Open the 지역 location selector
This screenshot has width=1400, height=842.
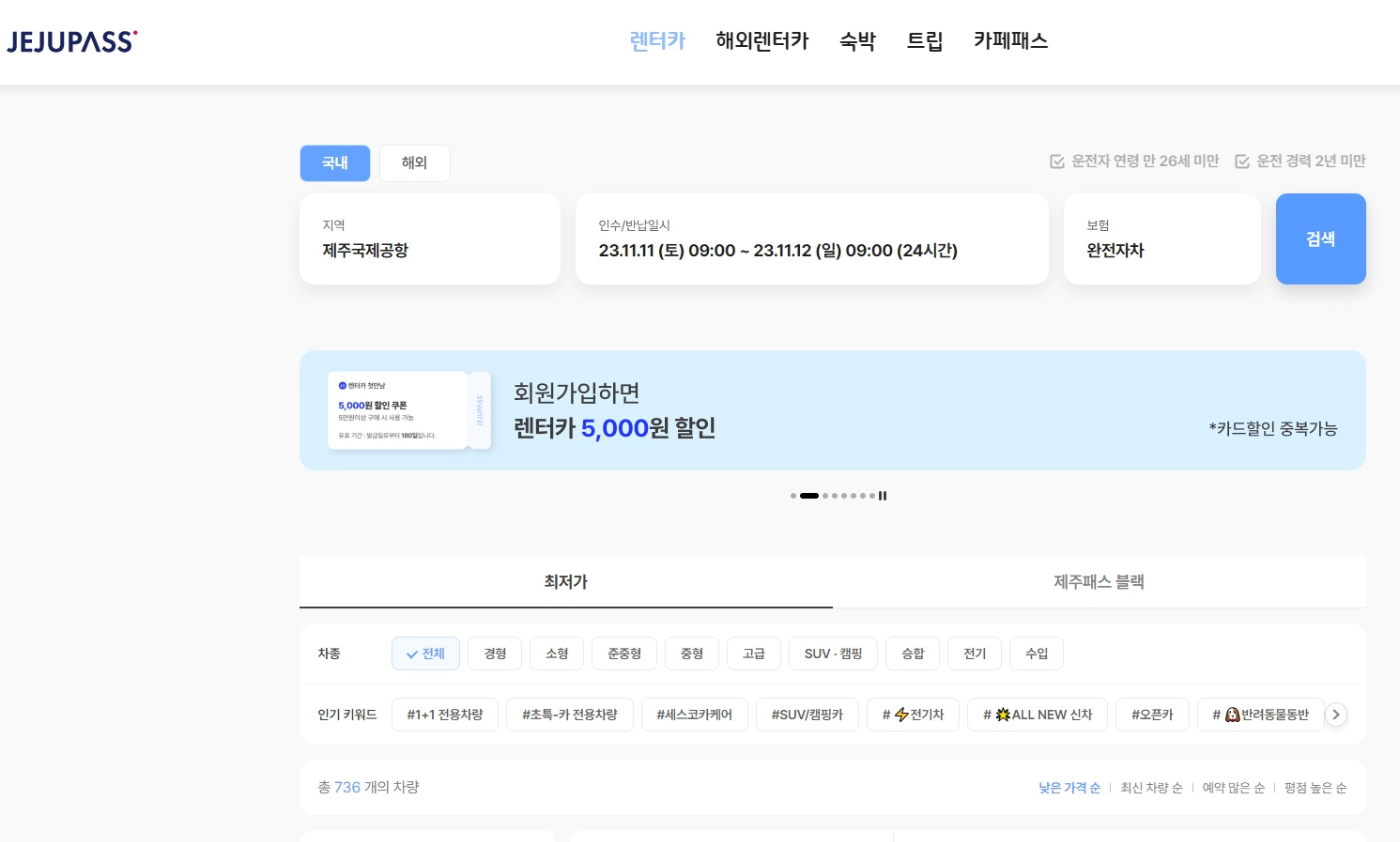coord(430,239)
